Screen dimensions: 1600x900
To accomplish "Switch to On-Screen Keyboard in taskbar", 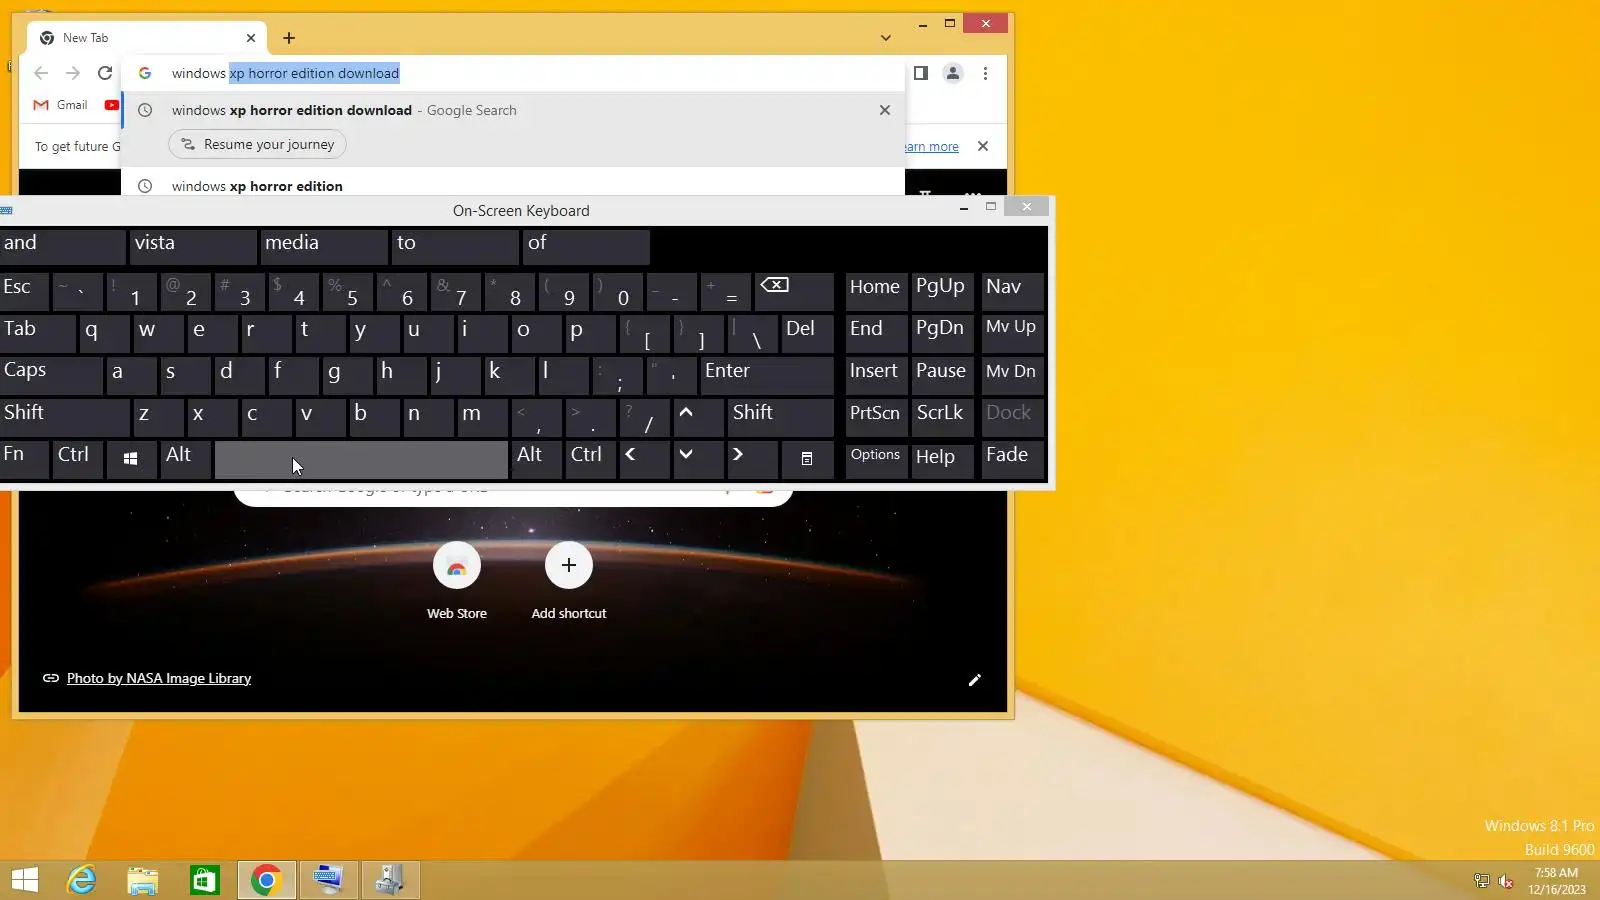I will point(328,880).
